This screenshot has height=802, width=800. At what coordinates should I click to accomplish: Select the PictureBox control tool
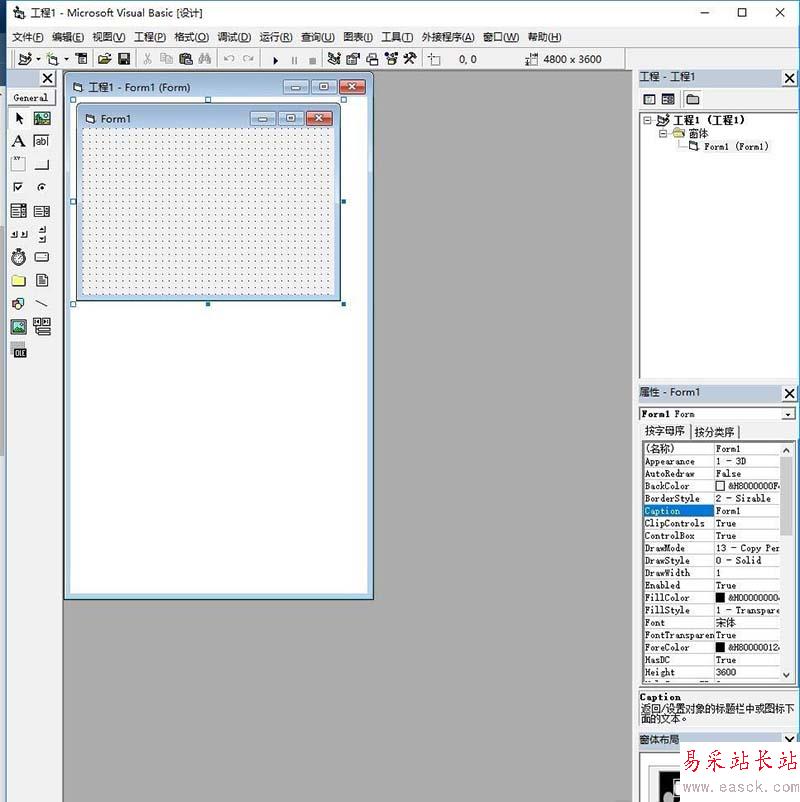[42, 119]
